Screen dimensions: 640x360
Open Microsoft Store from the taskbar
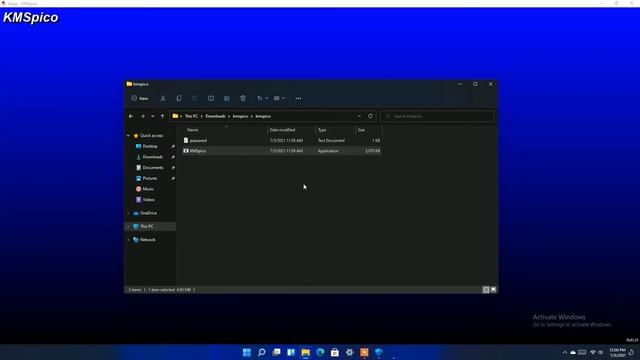click(335, 352)
